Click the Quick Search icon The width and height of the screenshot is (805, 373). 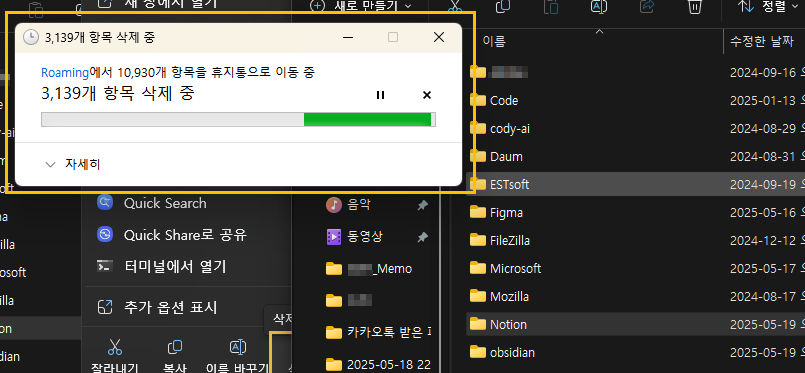coord(105,203)
